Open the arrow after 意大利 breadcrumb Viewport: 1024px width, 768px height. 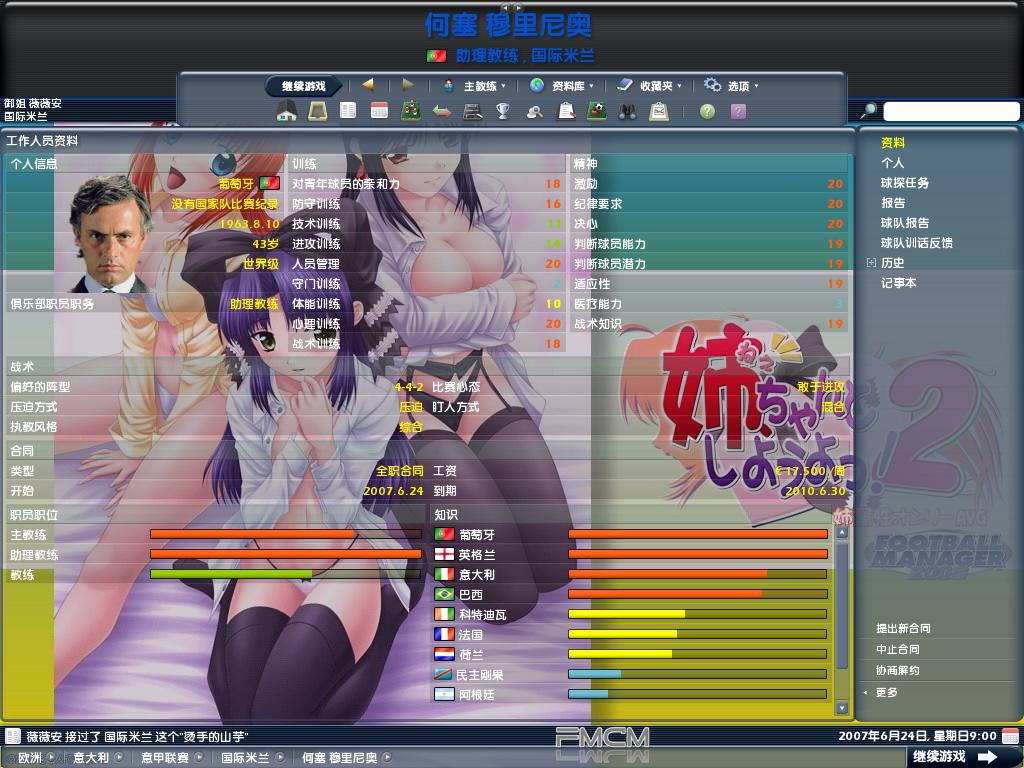click(119, 758)
